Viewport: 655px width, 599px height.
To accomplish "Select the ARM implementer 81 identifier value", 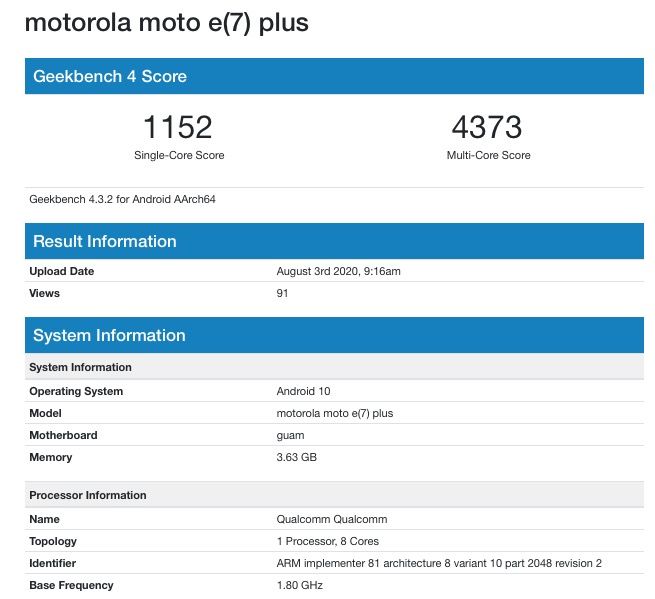I will pos(439,563).
